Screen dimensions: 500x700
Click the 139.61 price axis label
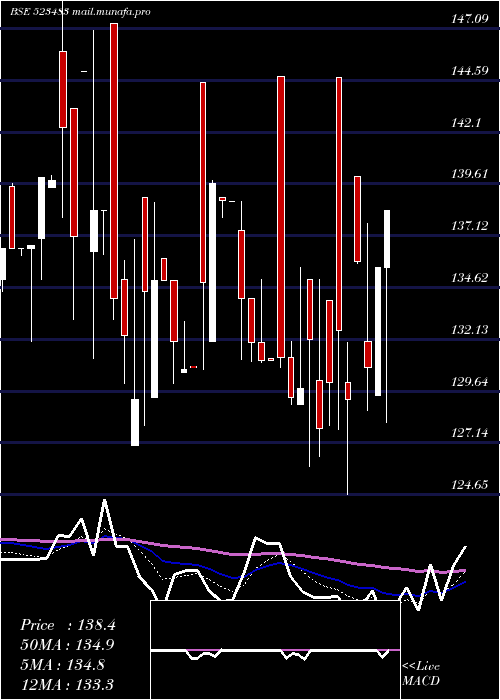(x=470, y=174)
